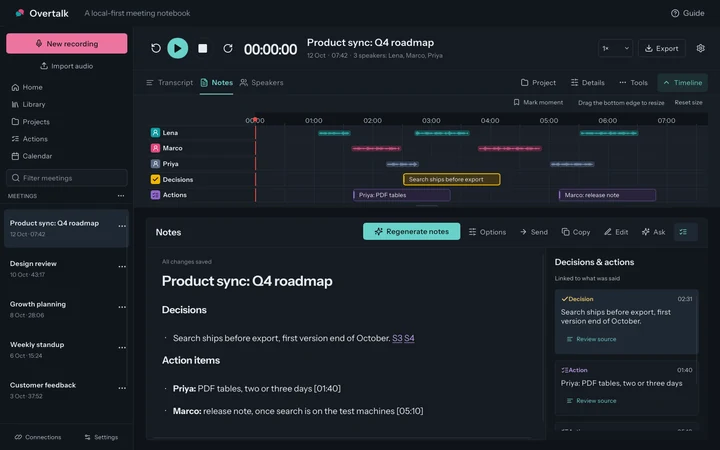This screenshot has width=720, height=450.
Task: Switch to the Speakers tab
Action: tap(261, 83)
